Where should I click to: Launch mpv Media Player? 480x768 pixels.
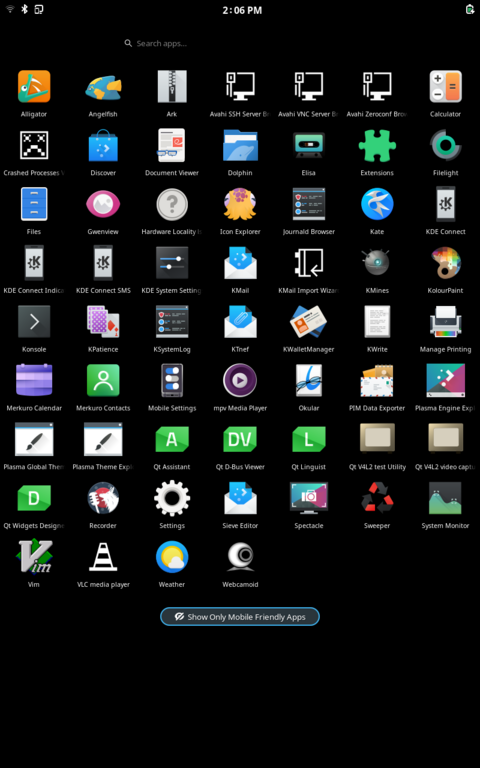click(240, 381)
